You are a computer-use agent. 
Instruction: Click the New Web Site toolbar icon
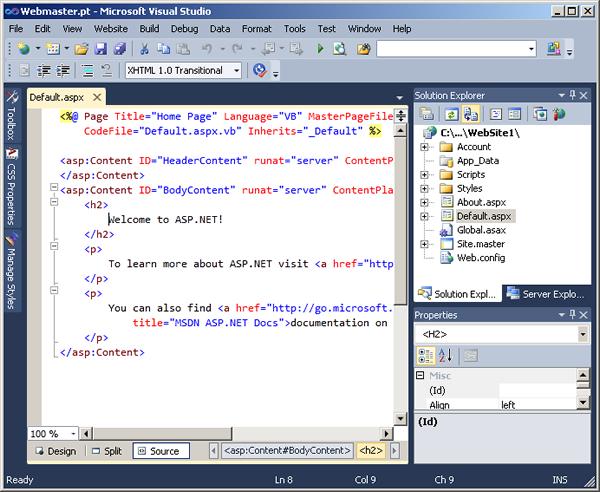point(24,49)
